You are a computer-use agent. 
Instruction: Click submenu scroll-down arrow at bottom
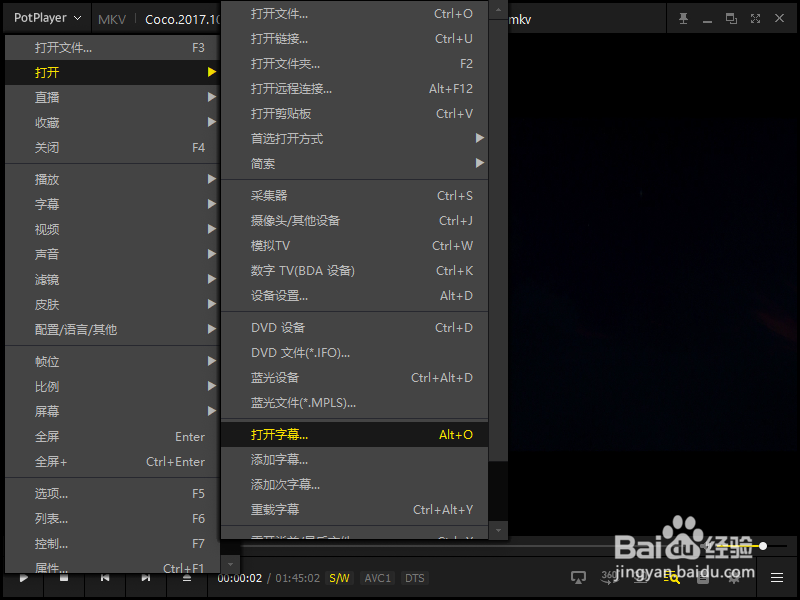498,530
